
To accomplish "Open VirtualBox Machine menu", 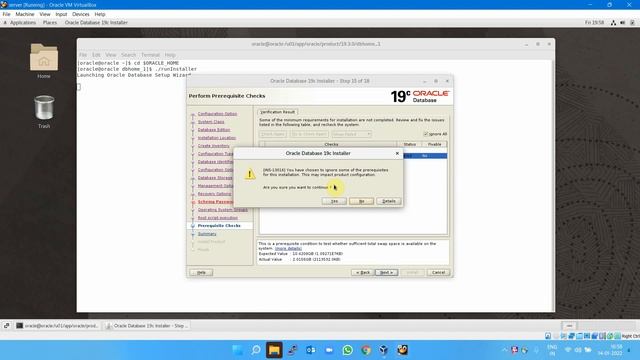I will (24, 14).
